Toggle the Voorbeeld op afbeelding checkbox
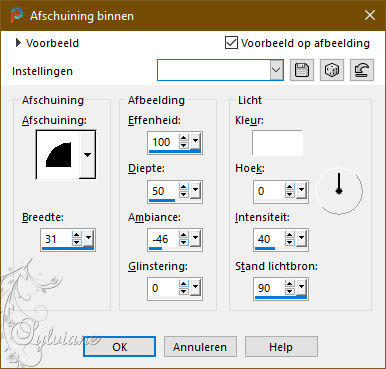 pos(231,43)
